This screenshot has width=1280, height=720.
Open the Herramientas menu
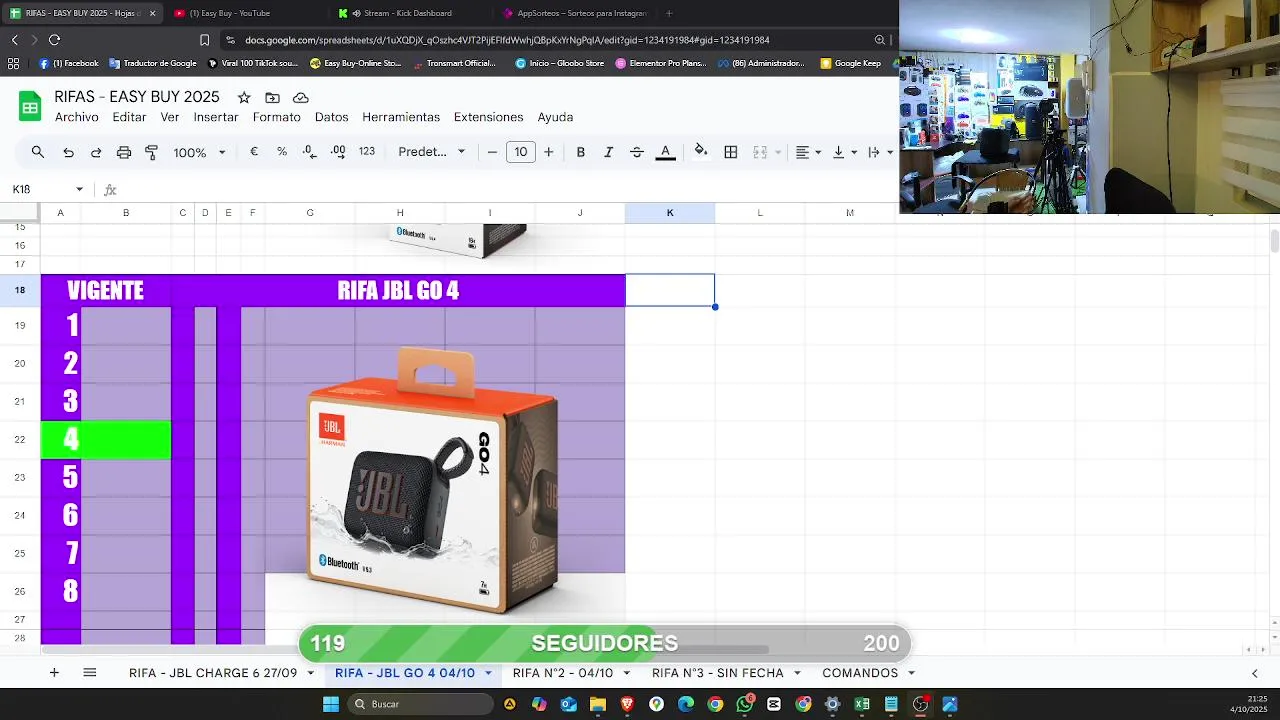[401, 117]
